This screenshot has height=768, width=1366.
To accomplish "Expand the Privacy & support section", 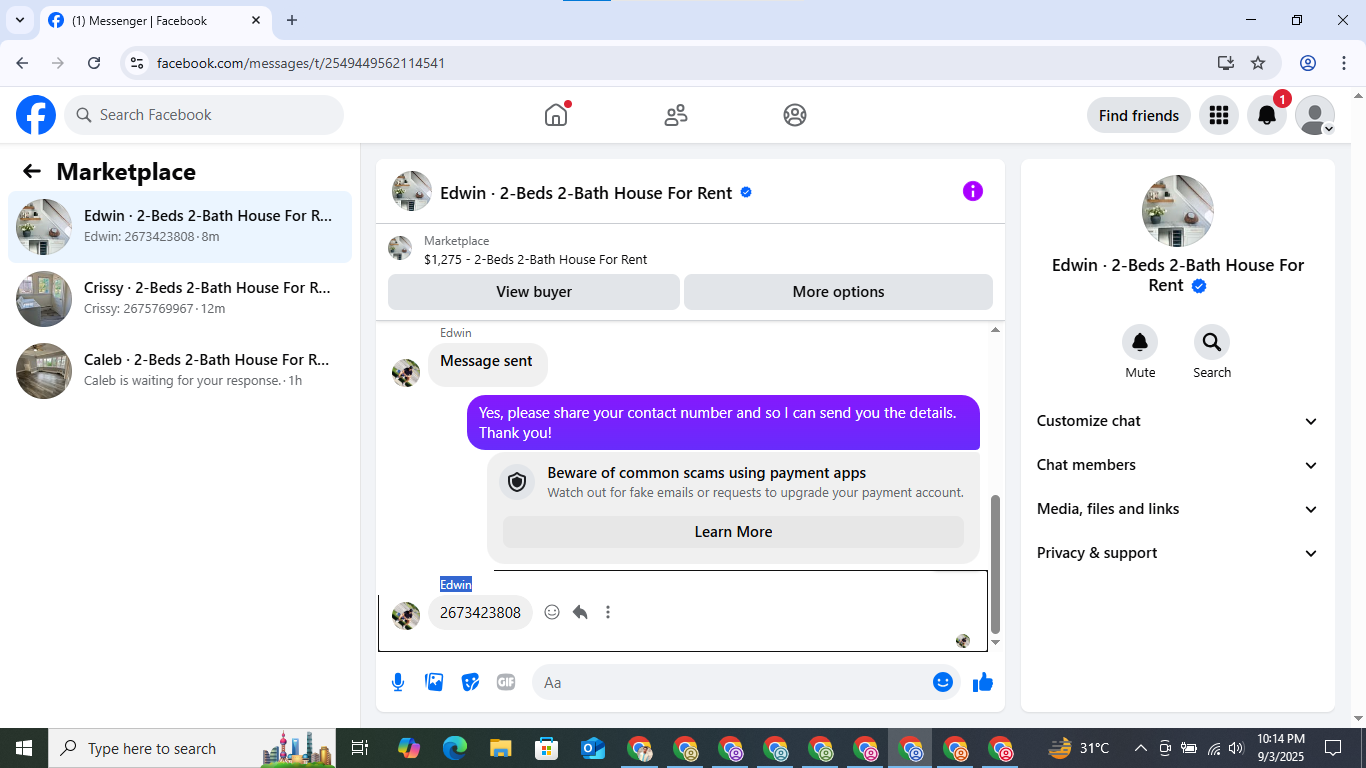I will pos(1178,553).
